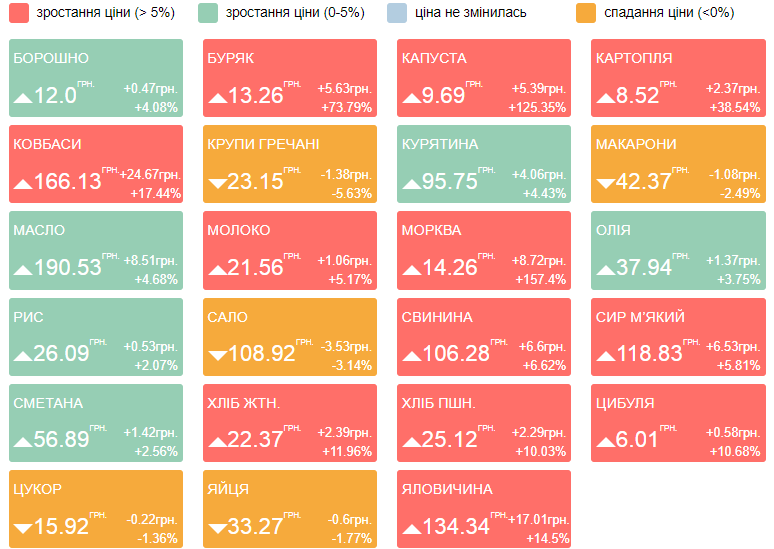The image size is (774, 549).
Task: Click the down arrow in МАКАРОНИ card
Action: [605, 183]
